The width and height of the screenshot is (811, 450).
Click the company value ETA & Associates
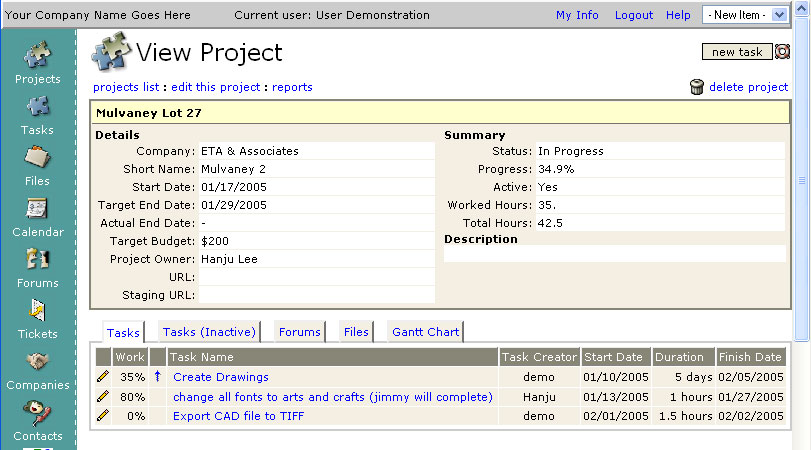250,151
